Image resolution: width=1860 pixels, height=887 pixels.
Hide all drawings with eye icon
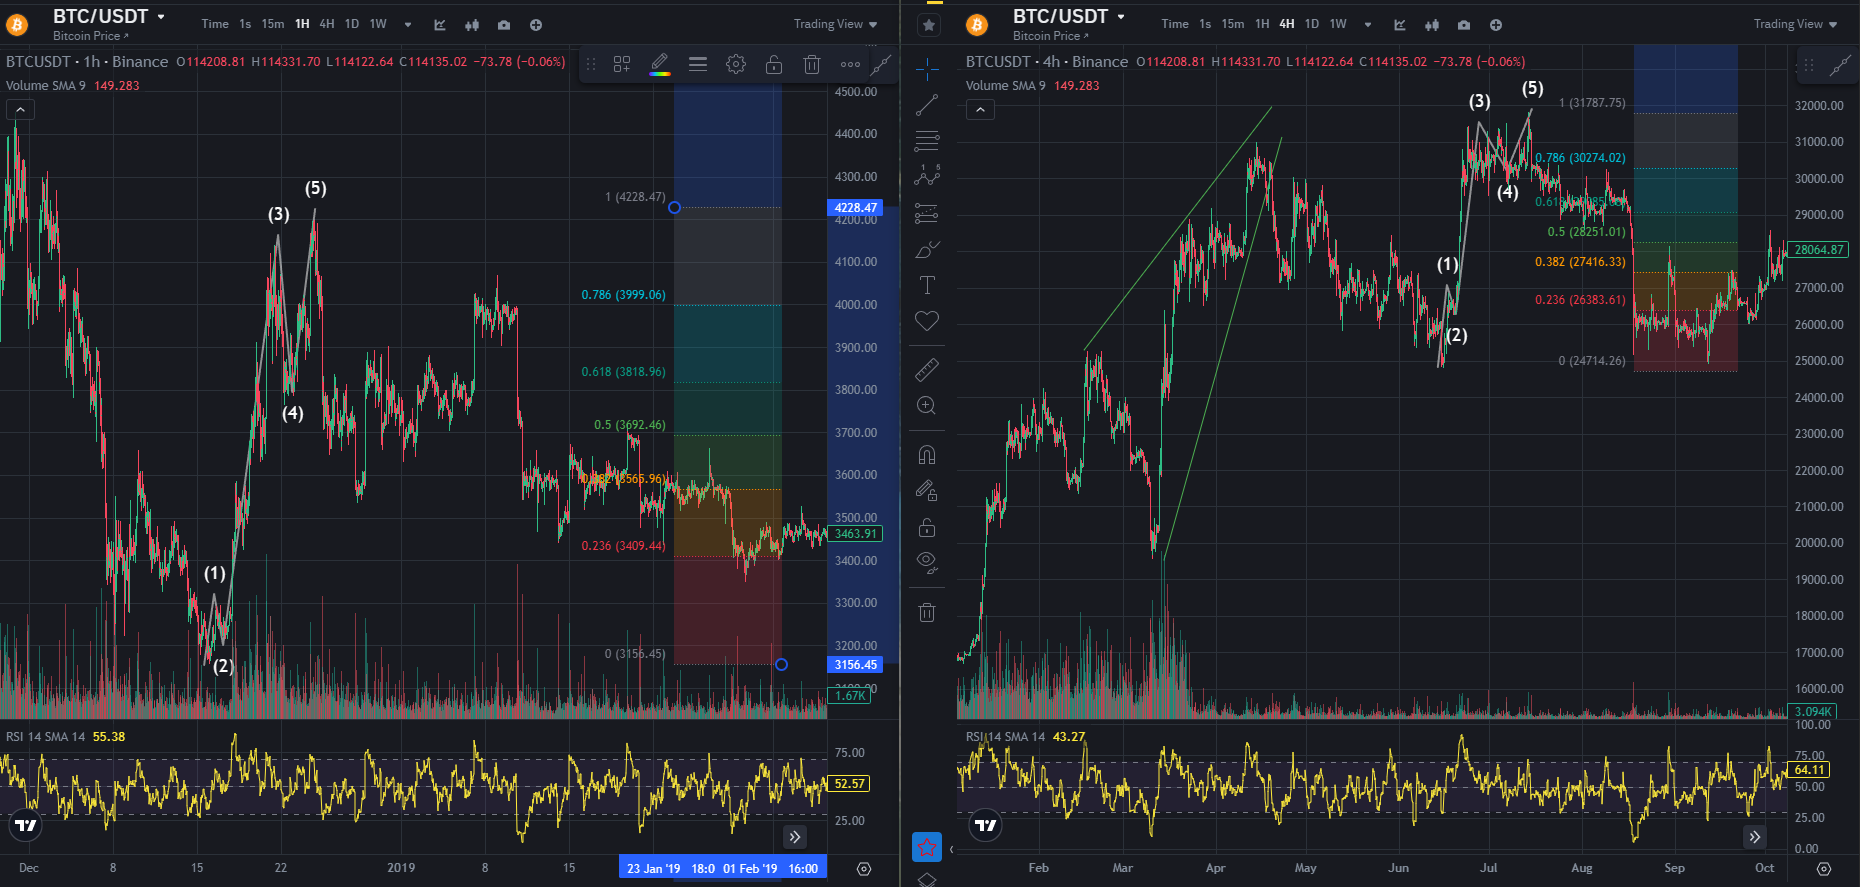tap(927, 563)
